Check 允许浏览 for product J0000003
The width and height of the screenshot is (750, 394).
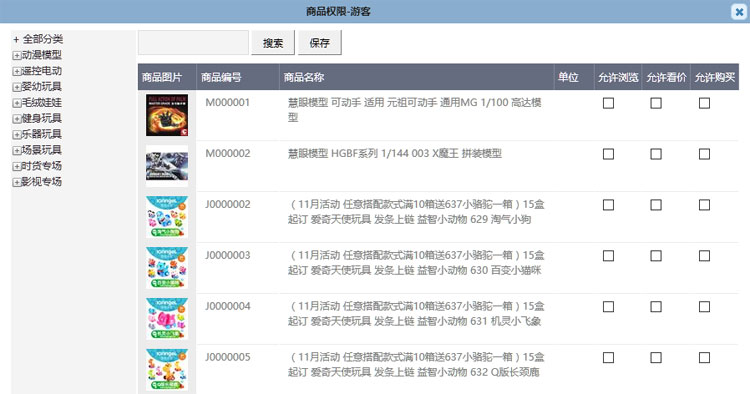pos(608,256)
